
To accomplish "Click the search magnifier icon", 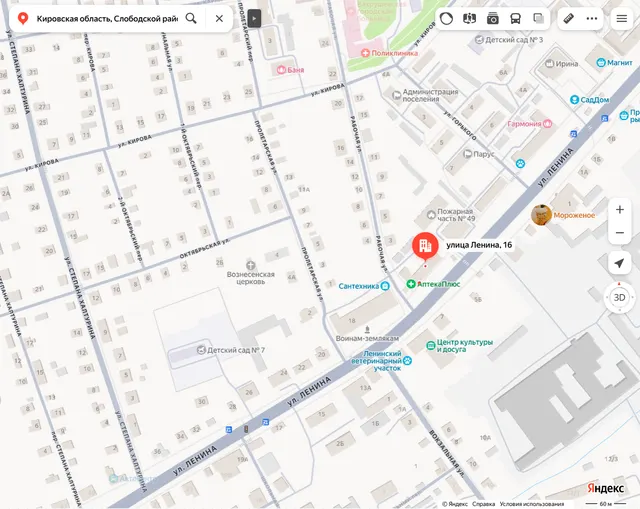I will pyautogui.click(x=191, y=18).
